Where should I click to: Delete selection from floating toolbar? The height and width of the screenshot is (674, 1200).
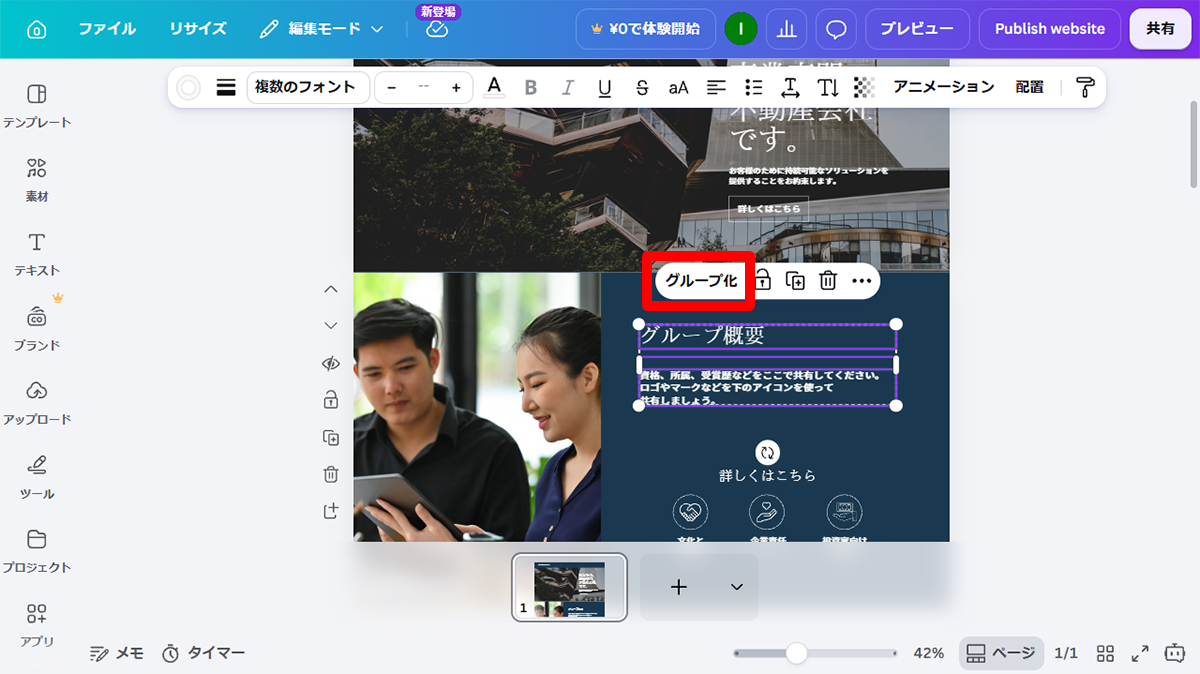click(828, 281)
